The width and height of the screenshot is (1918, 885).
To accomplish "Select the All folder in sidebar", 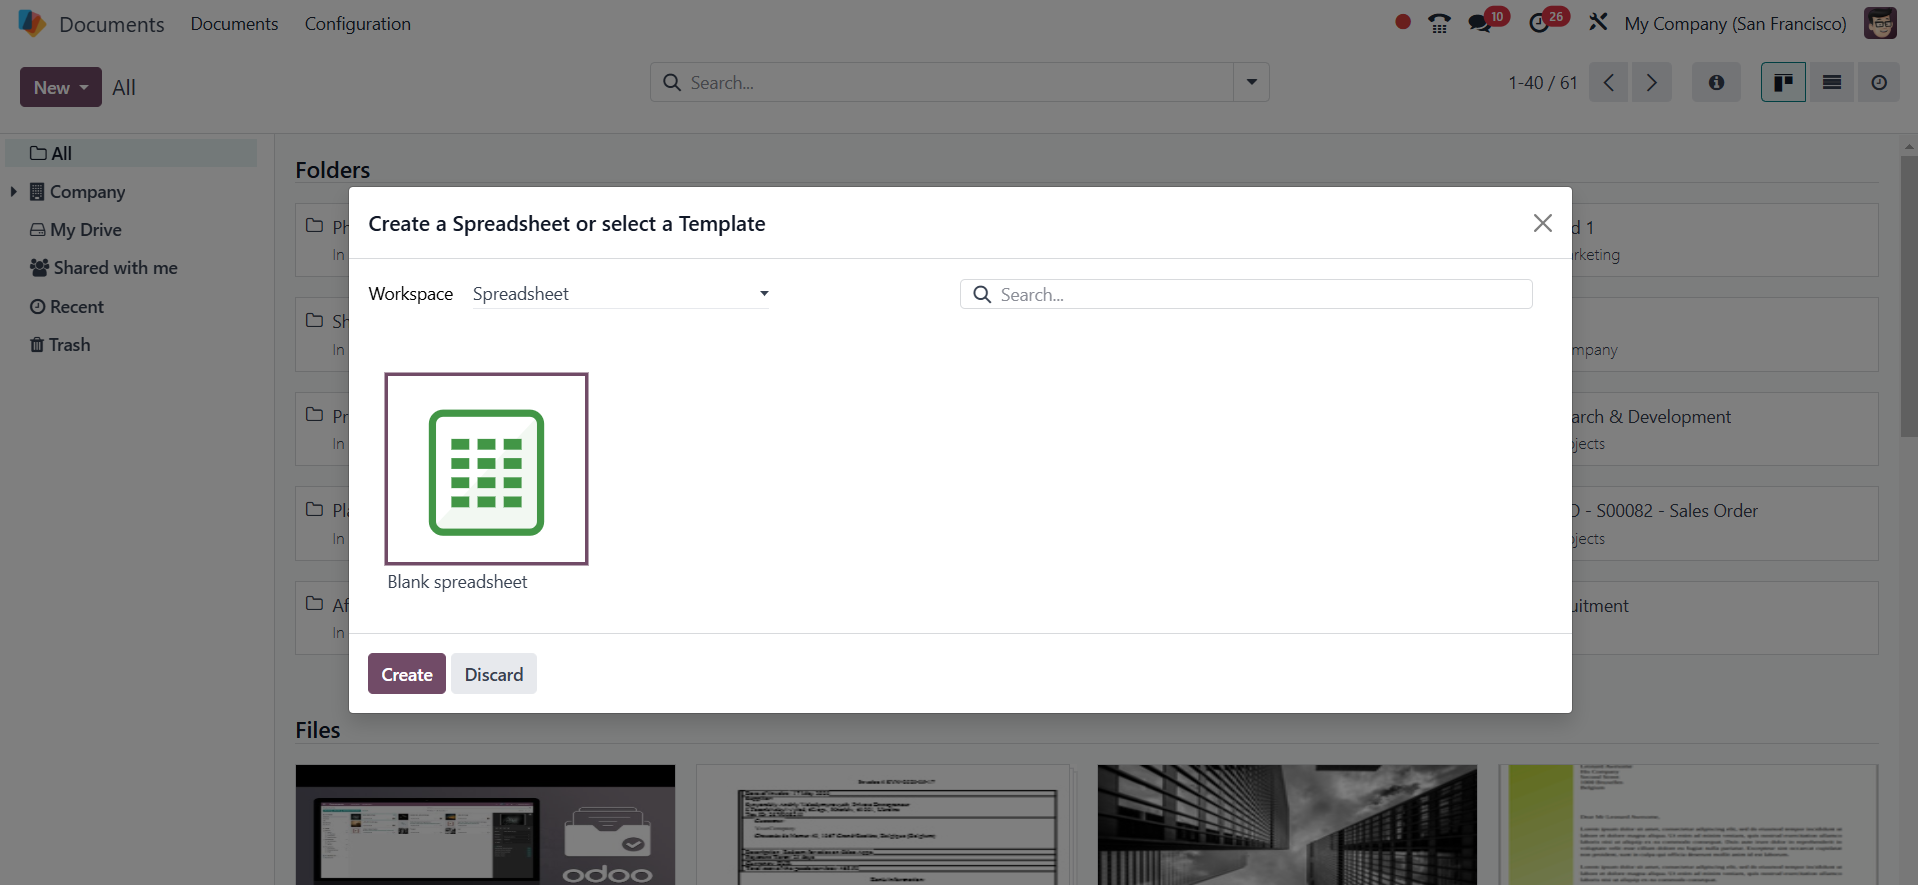I will tap(131, 153).
